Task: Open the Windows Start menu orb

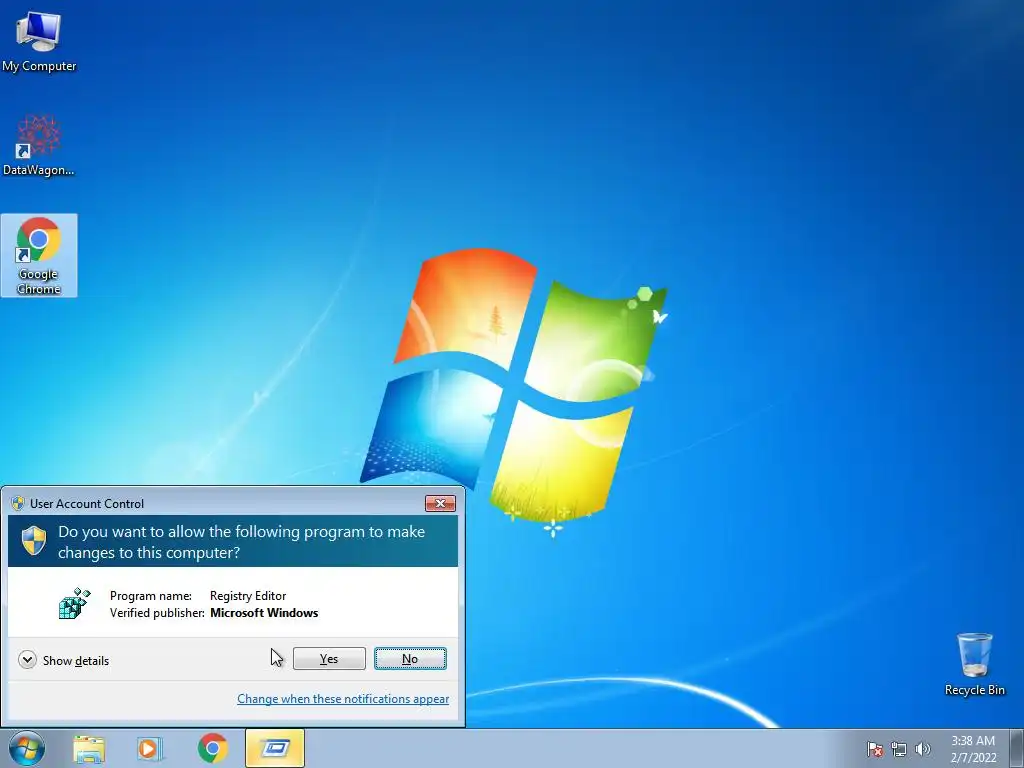Action: tap(27, 748)
